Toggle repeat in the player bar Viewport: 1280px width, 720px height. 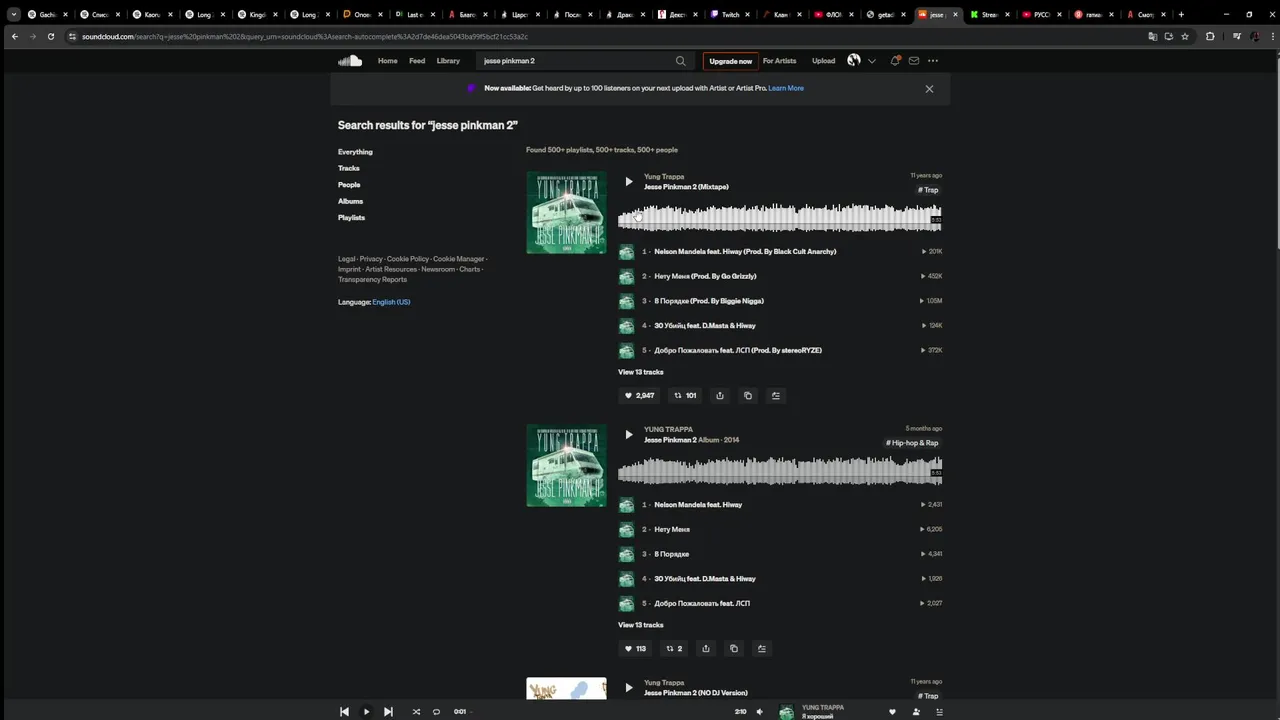[x=436, y=712]
